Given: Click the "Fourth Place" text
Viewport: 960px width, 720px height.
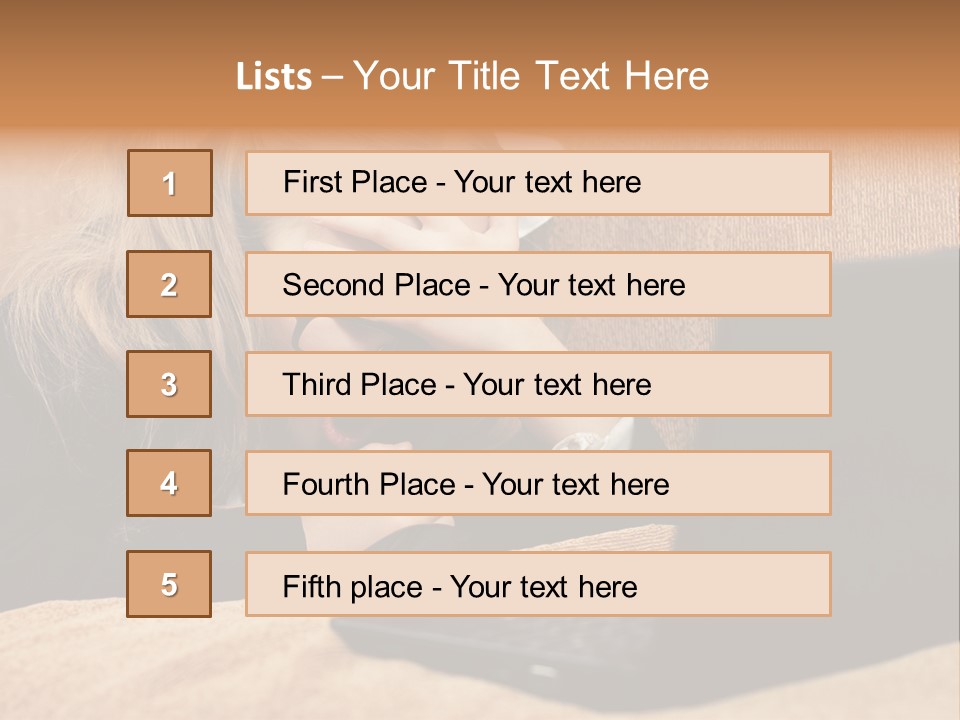Looking at the screenshot, I should pos(368,485).
